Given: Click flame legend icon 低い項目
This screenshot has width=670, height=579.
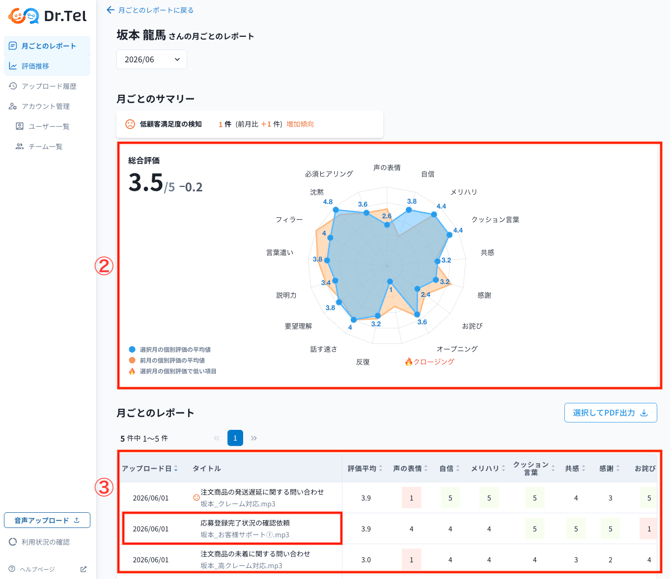Looking at the screenshot, I should (x=132, y=371).
